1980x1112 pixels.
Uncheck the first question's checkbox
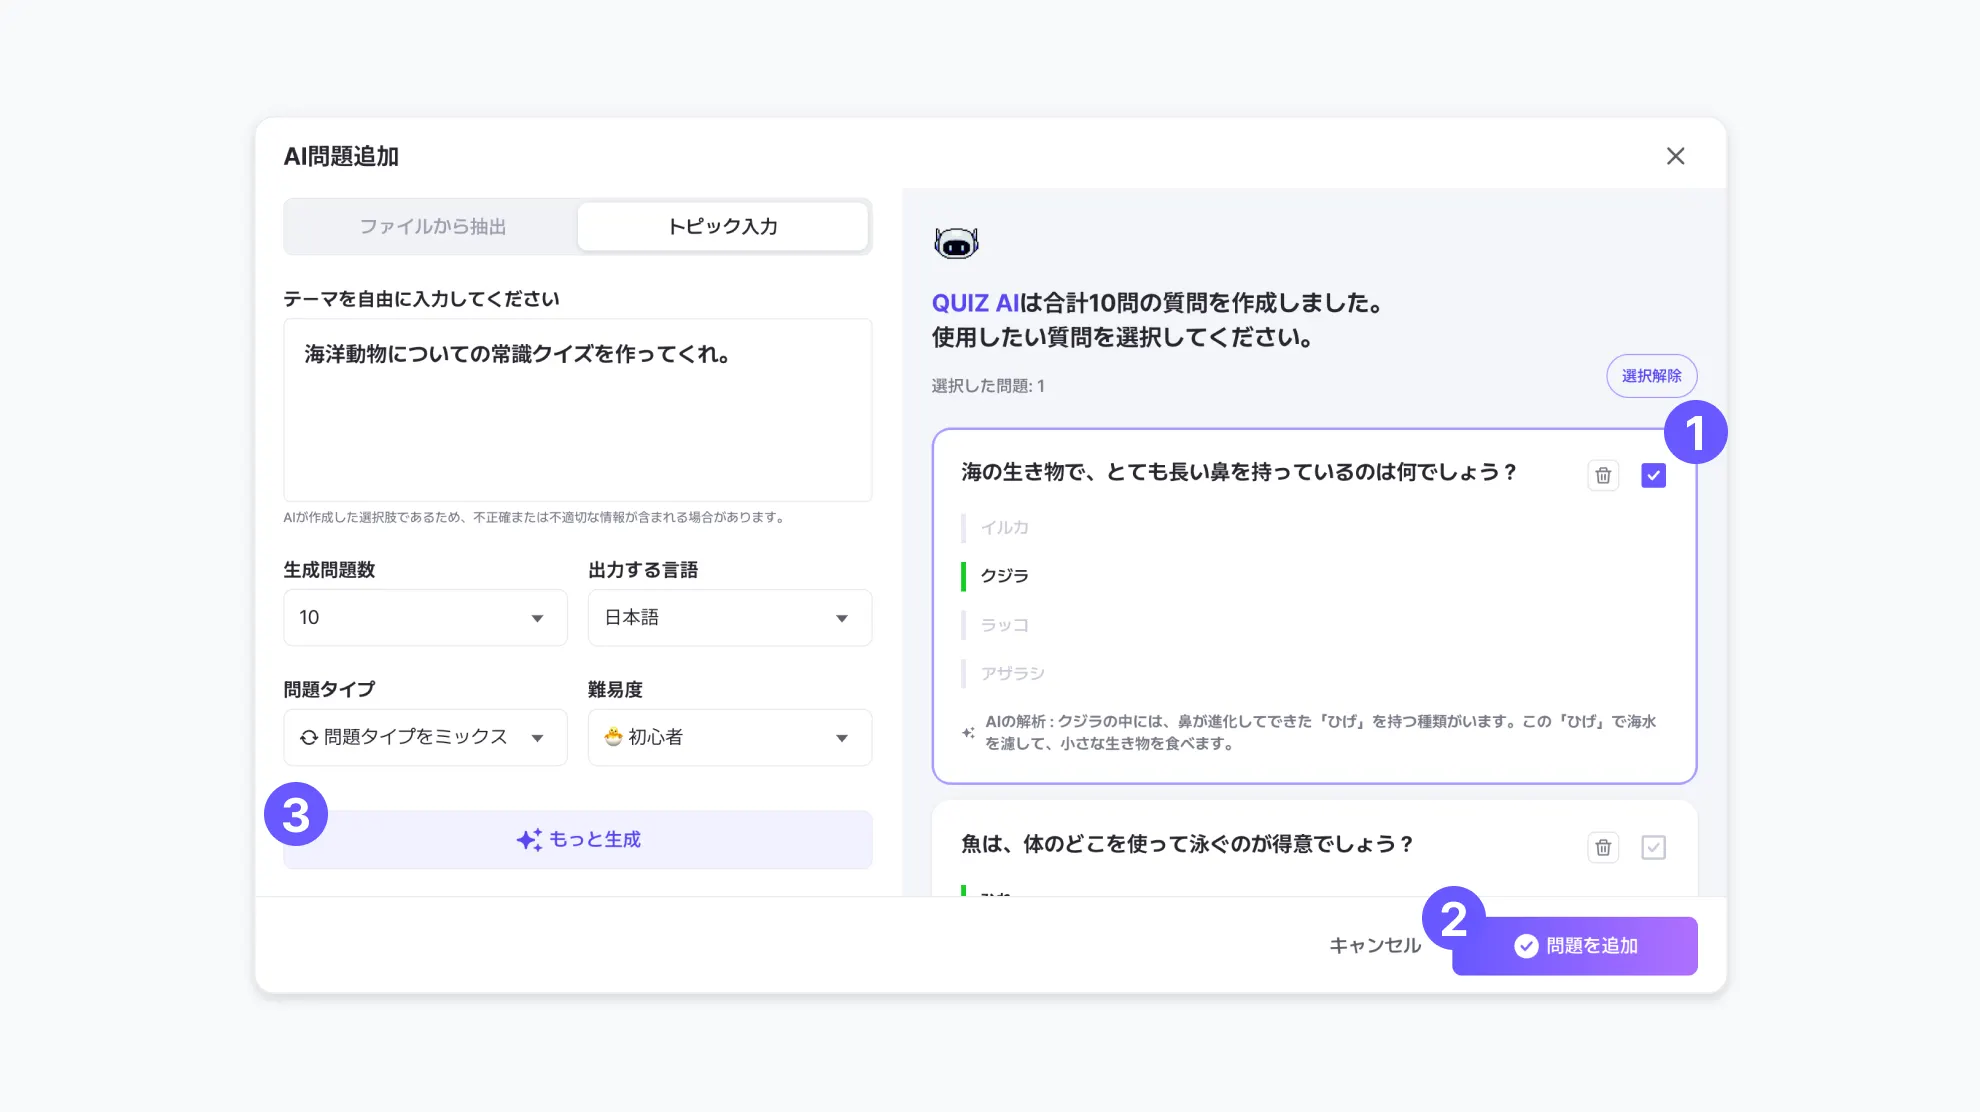[1653, 476]
